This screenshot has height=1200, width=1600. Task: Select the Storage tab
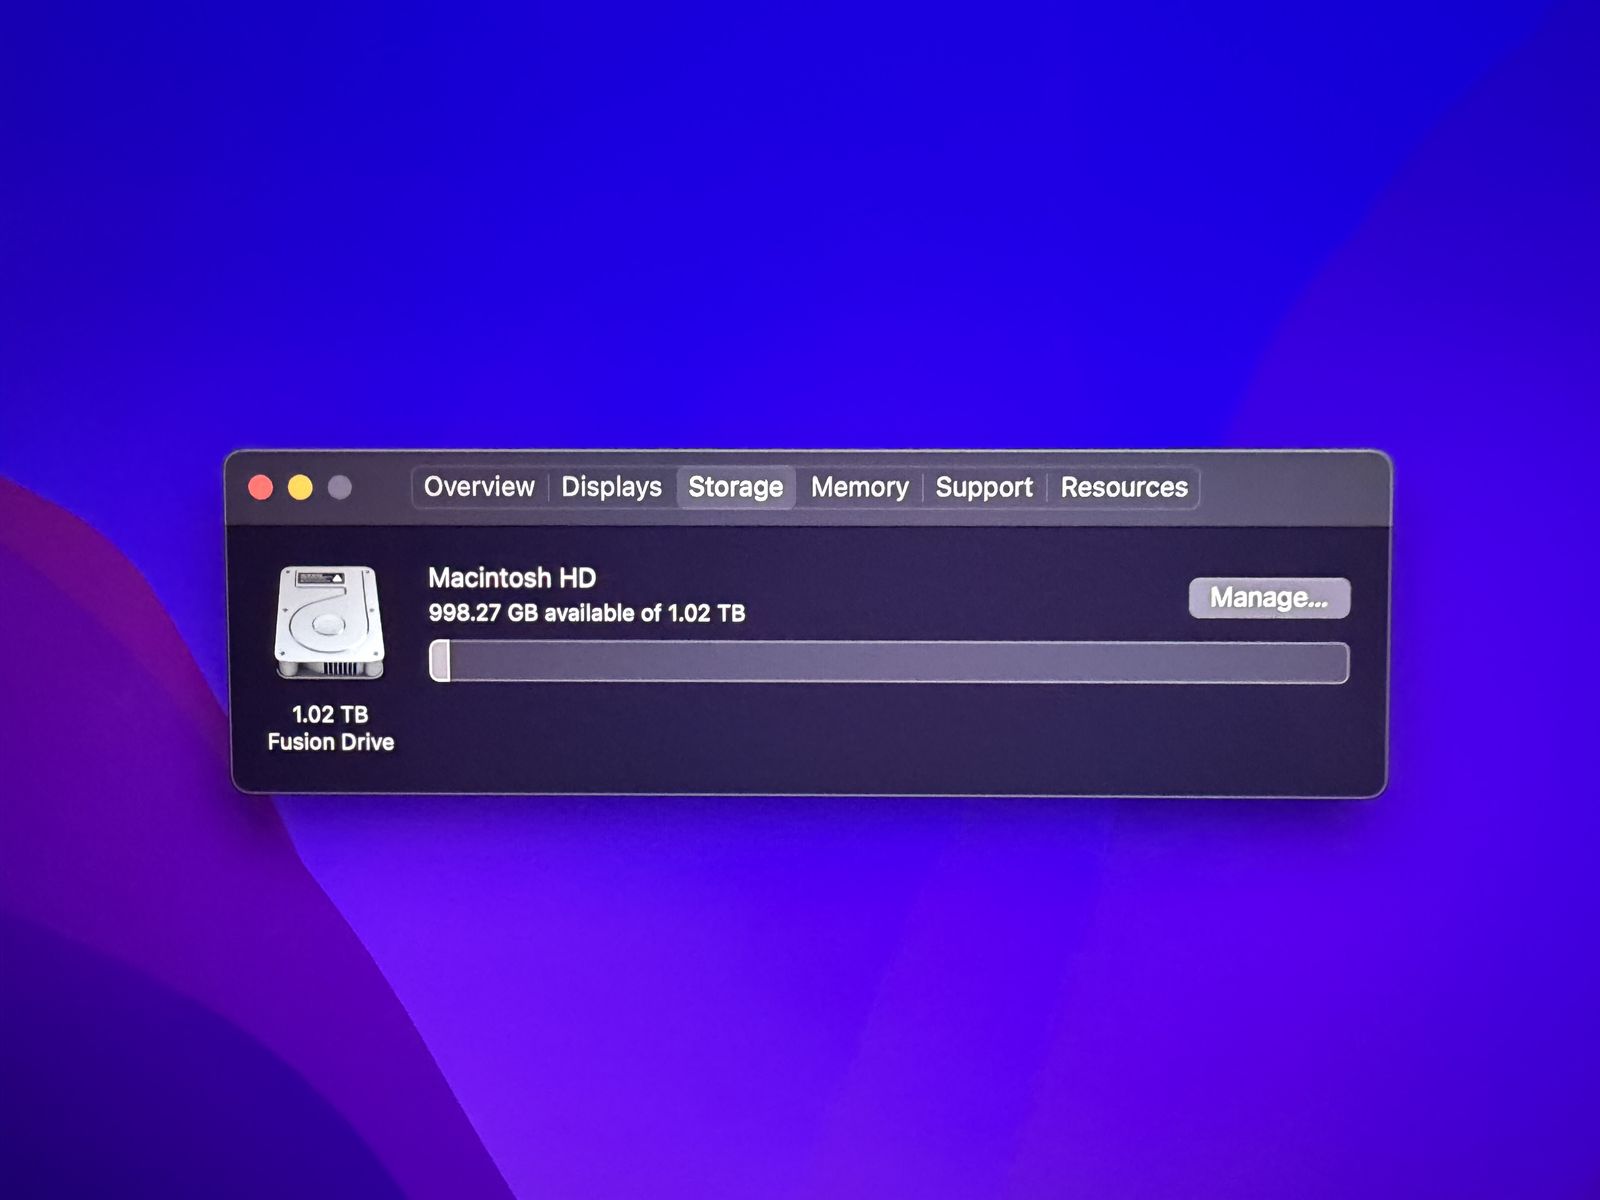tap(735, 487)
